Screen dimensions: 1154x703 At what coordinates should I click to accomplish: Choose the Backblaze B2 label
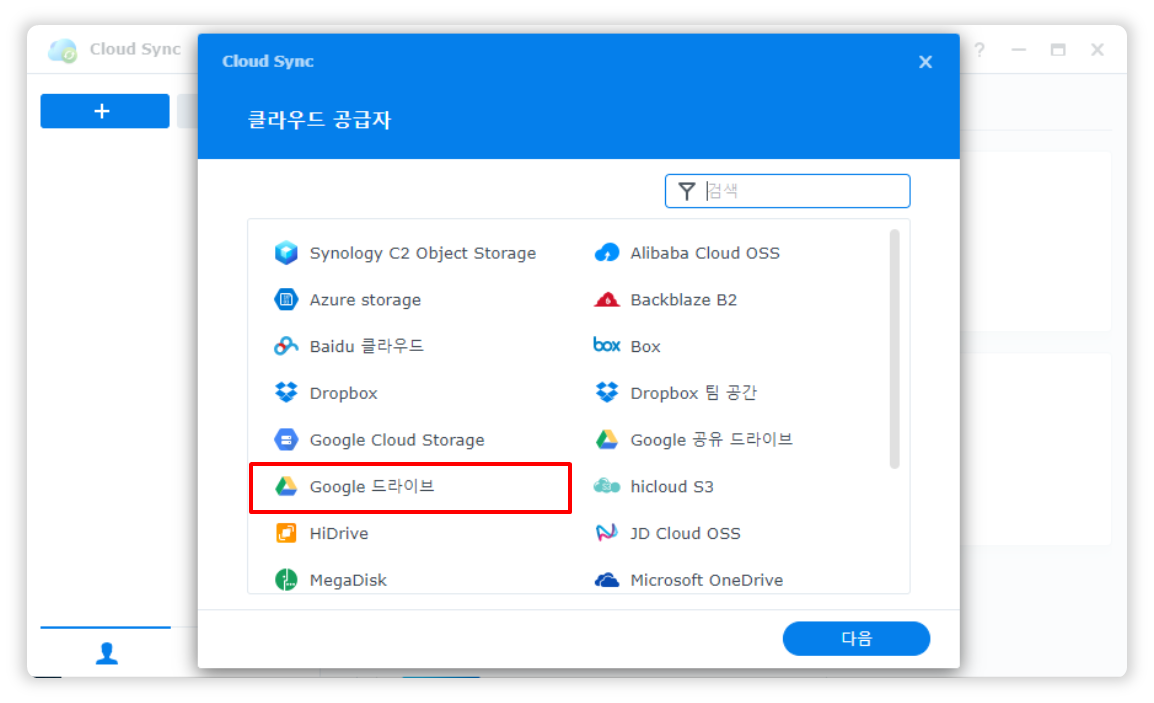point(683,300)
